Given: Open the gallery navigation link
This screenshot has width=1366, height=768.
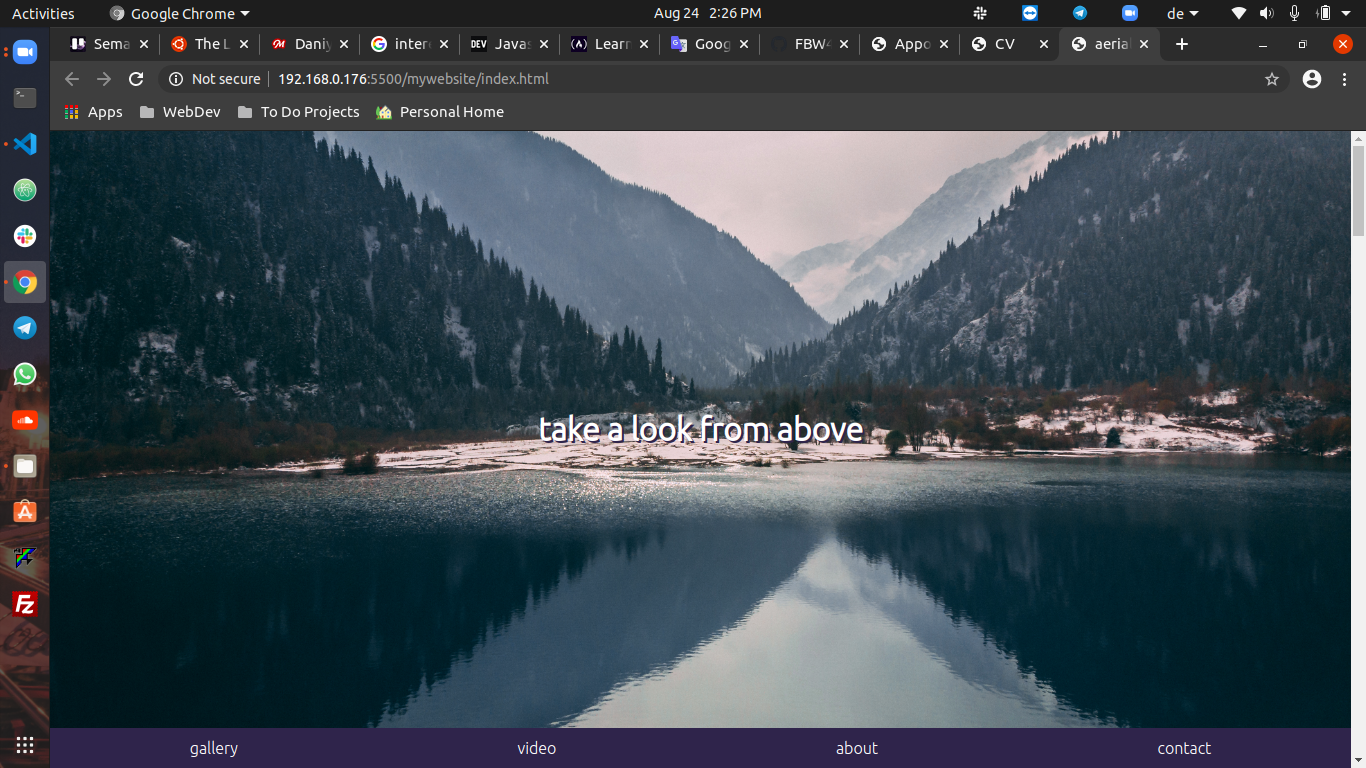Looking at the screenshot, I should coord(213,747).
